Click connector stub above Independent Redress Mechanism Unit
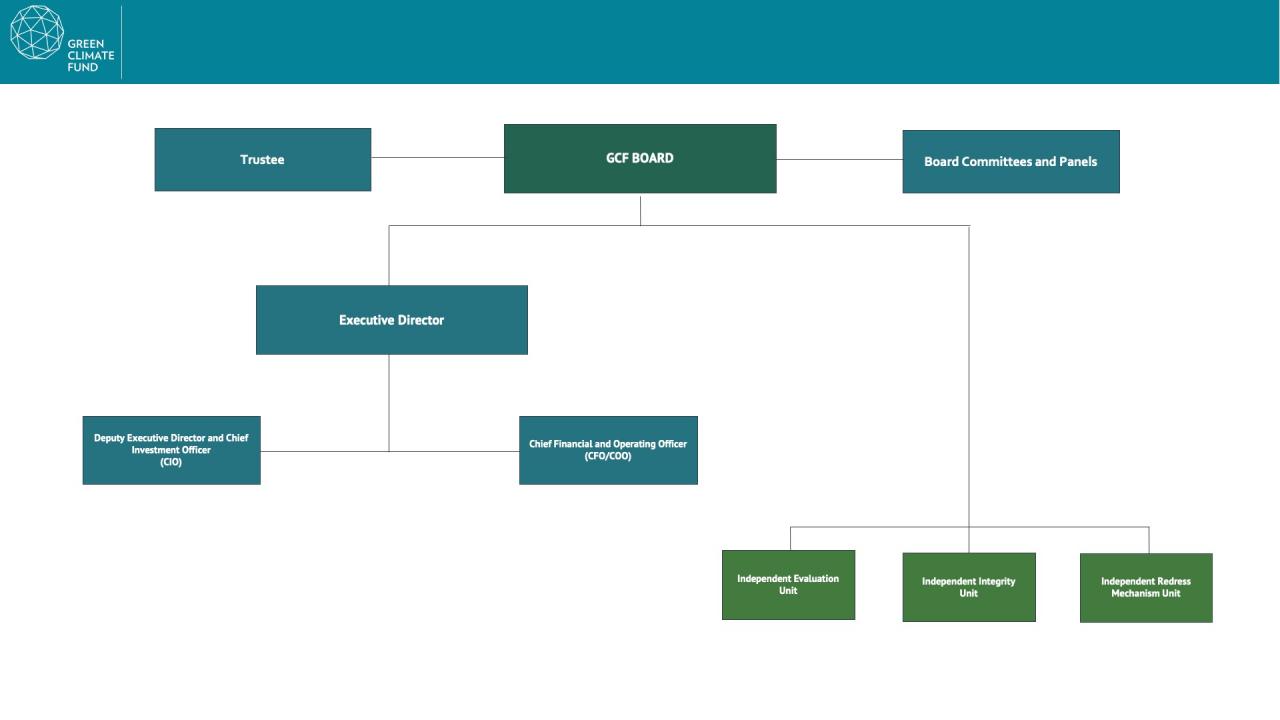 (1148, 540)
